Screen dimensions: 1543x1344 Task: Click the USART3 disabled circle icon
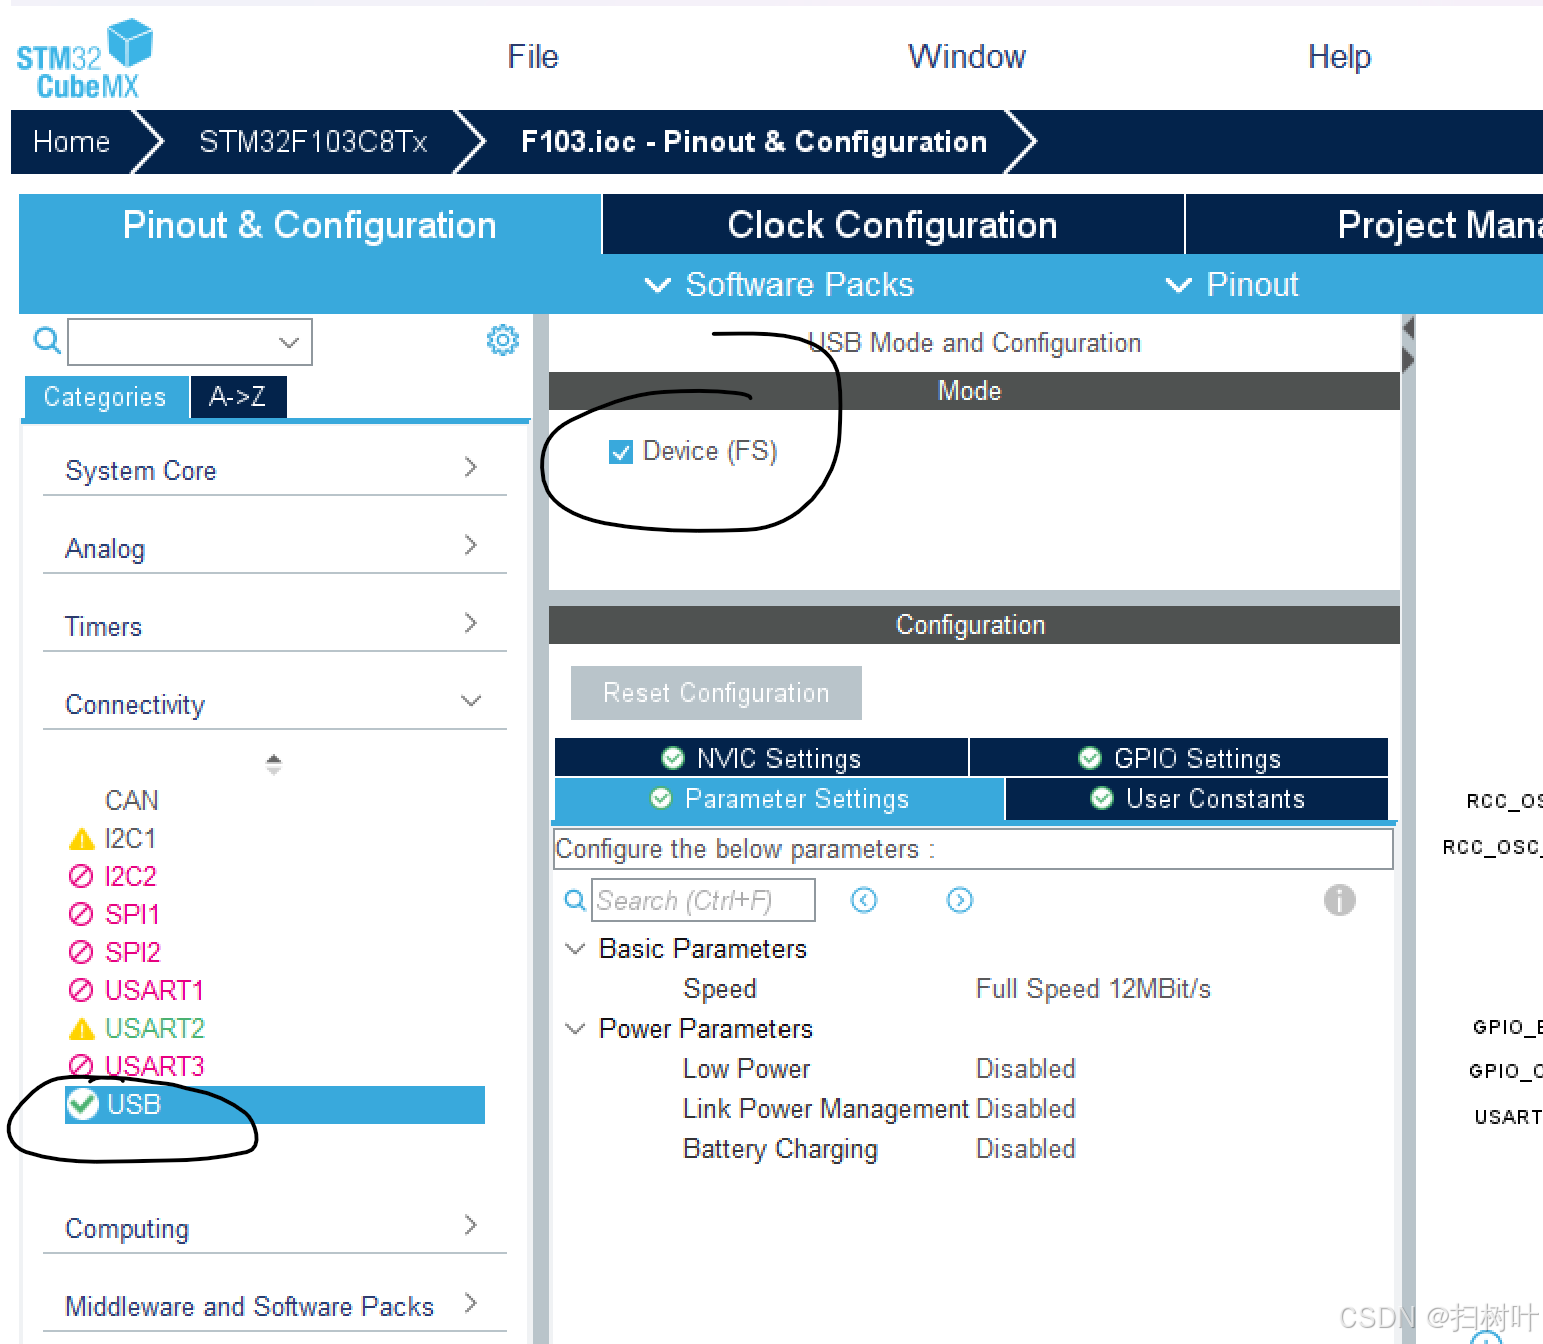click(81, 1066)
